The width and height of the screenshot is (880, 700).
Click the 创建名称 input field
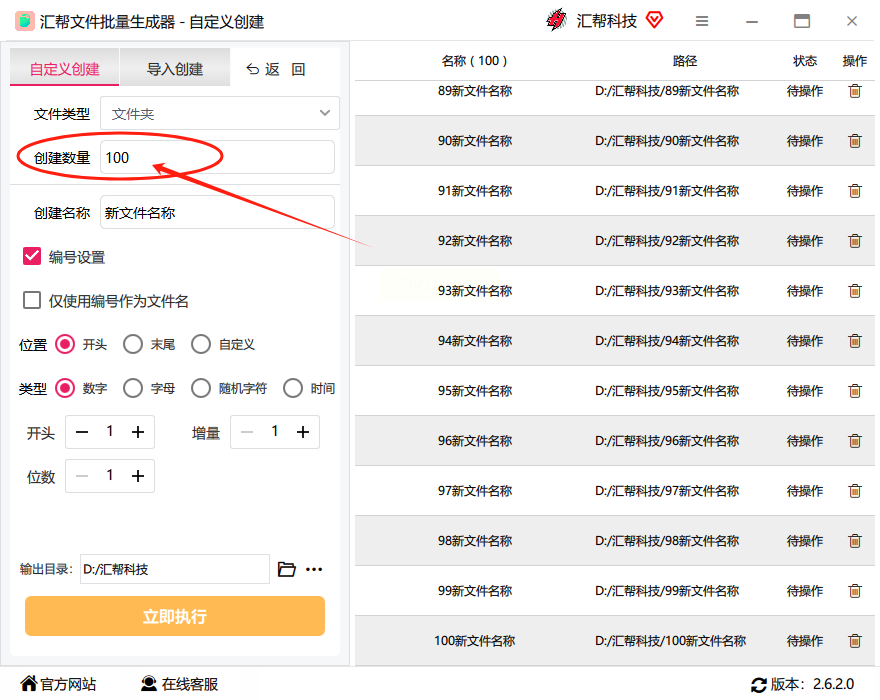click(218, 212)
